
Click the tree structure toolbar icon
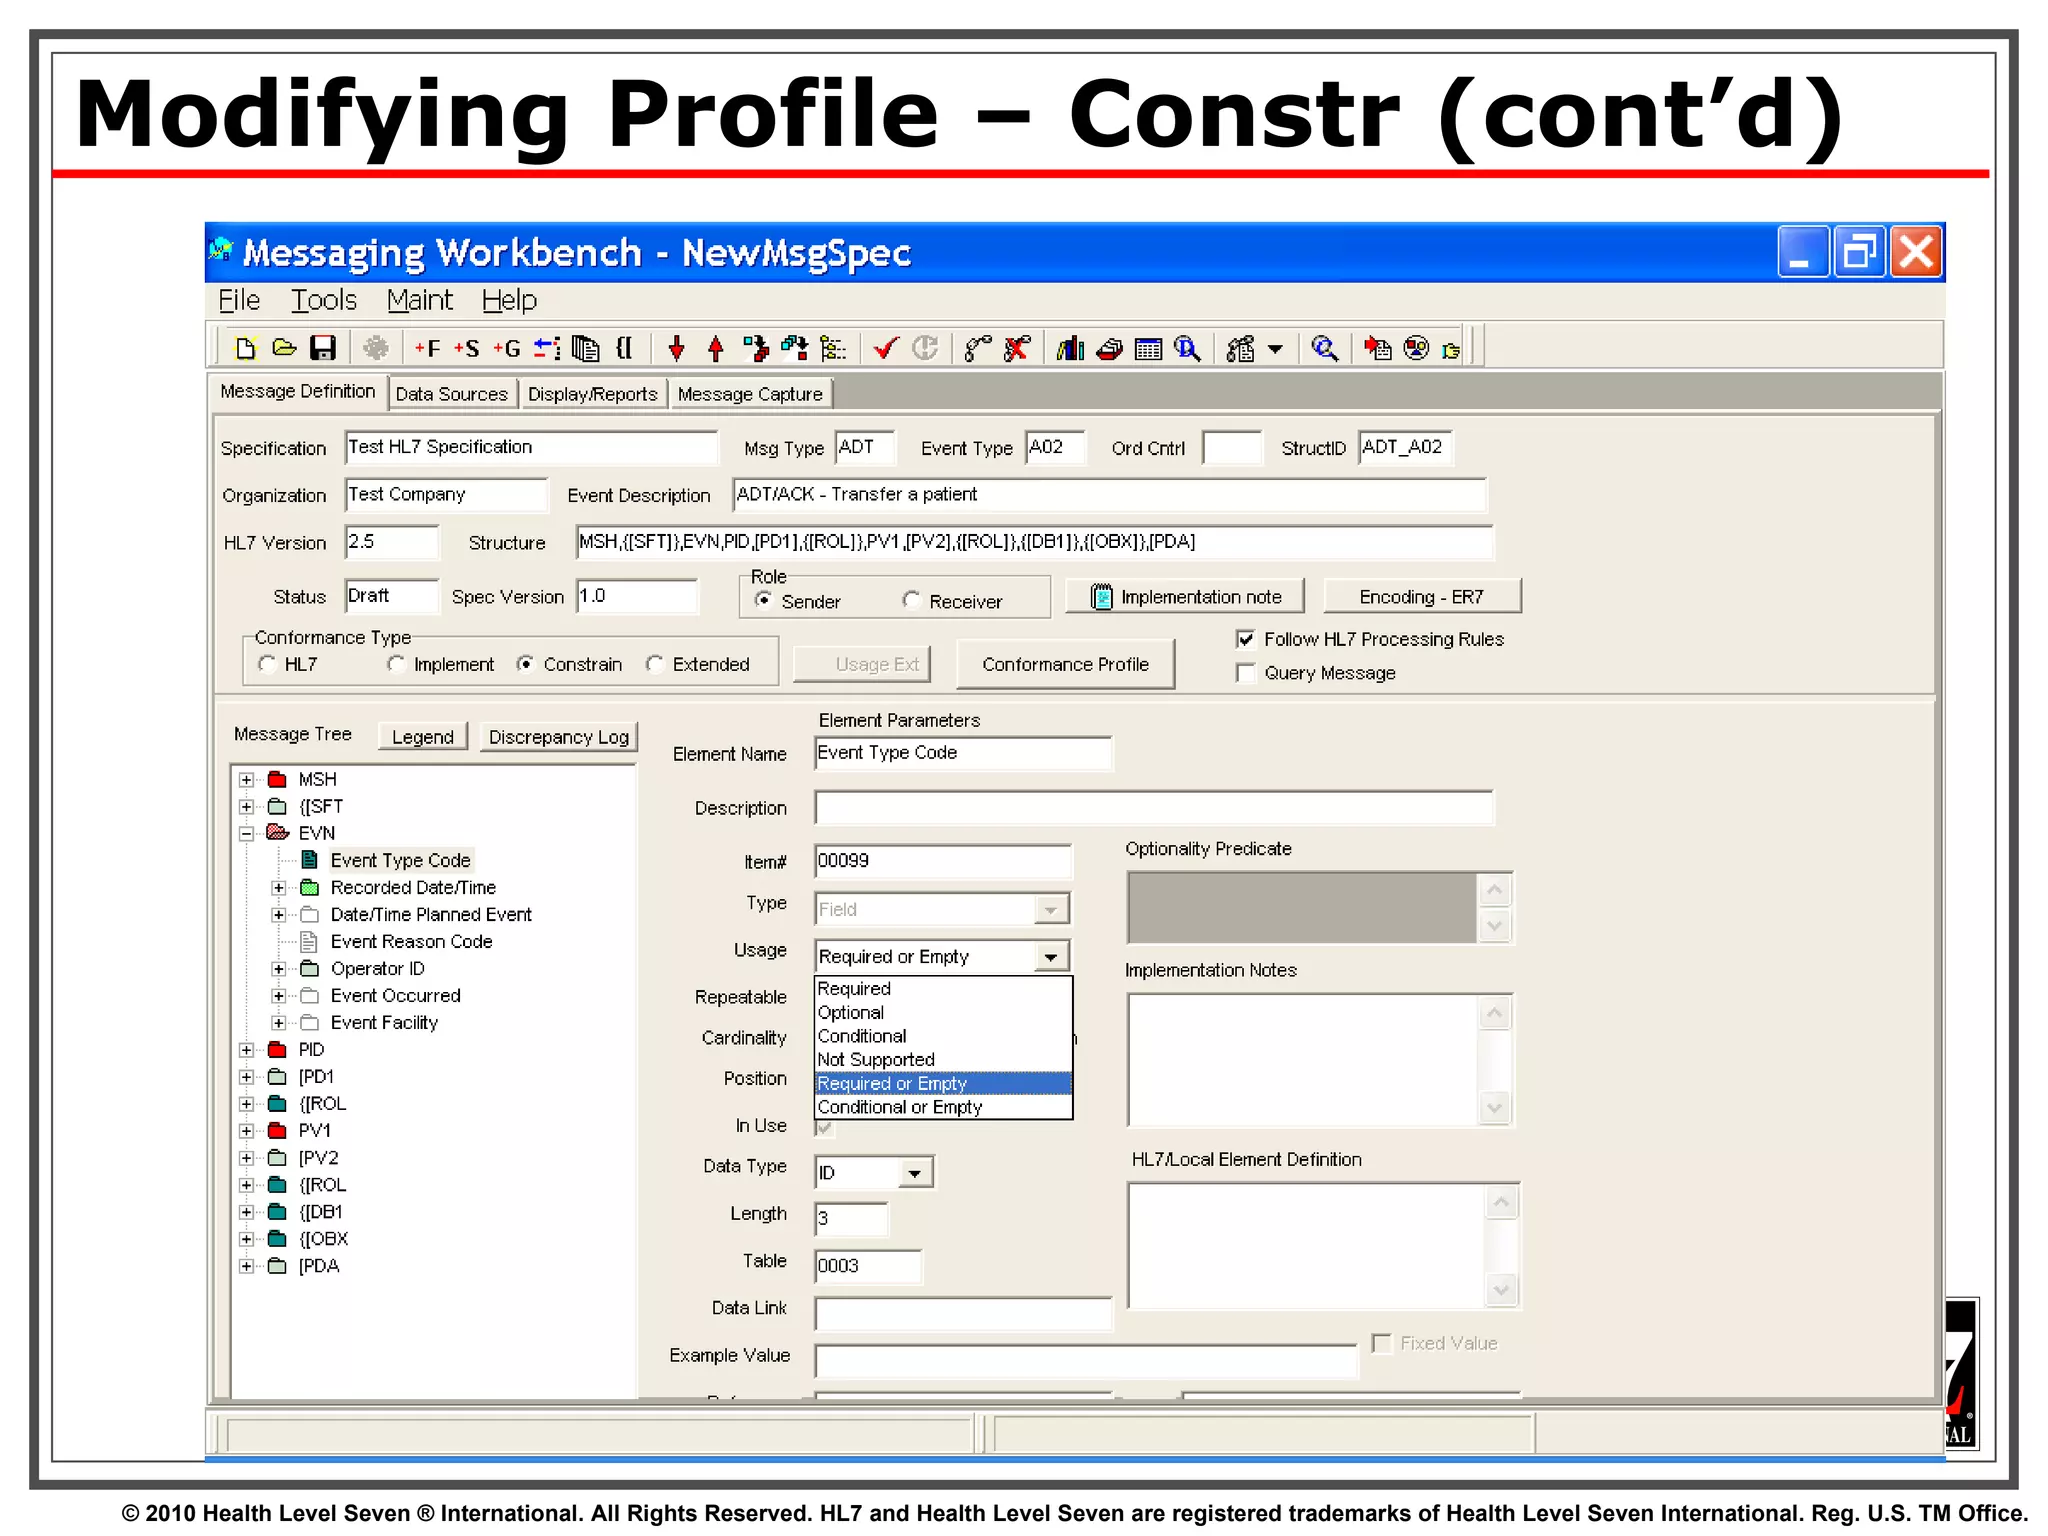pos(833,348)
